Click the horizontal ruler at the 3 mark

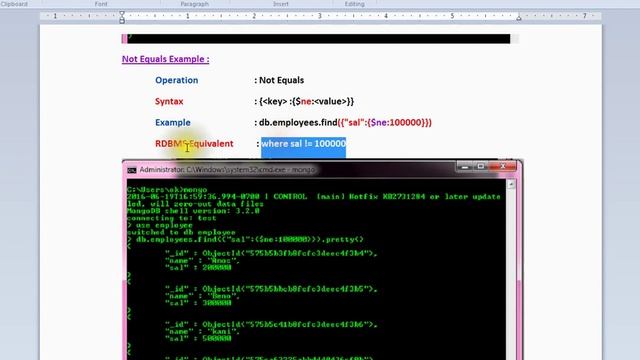320,16
